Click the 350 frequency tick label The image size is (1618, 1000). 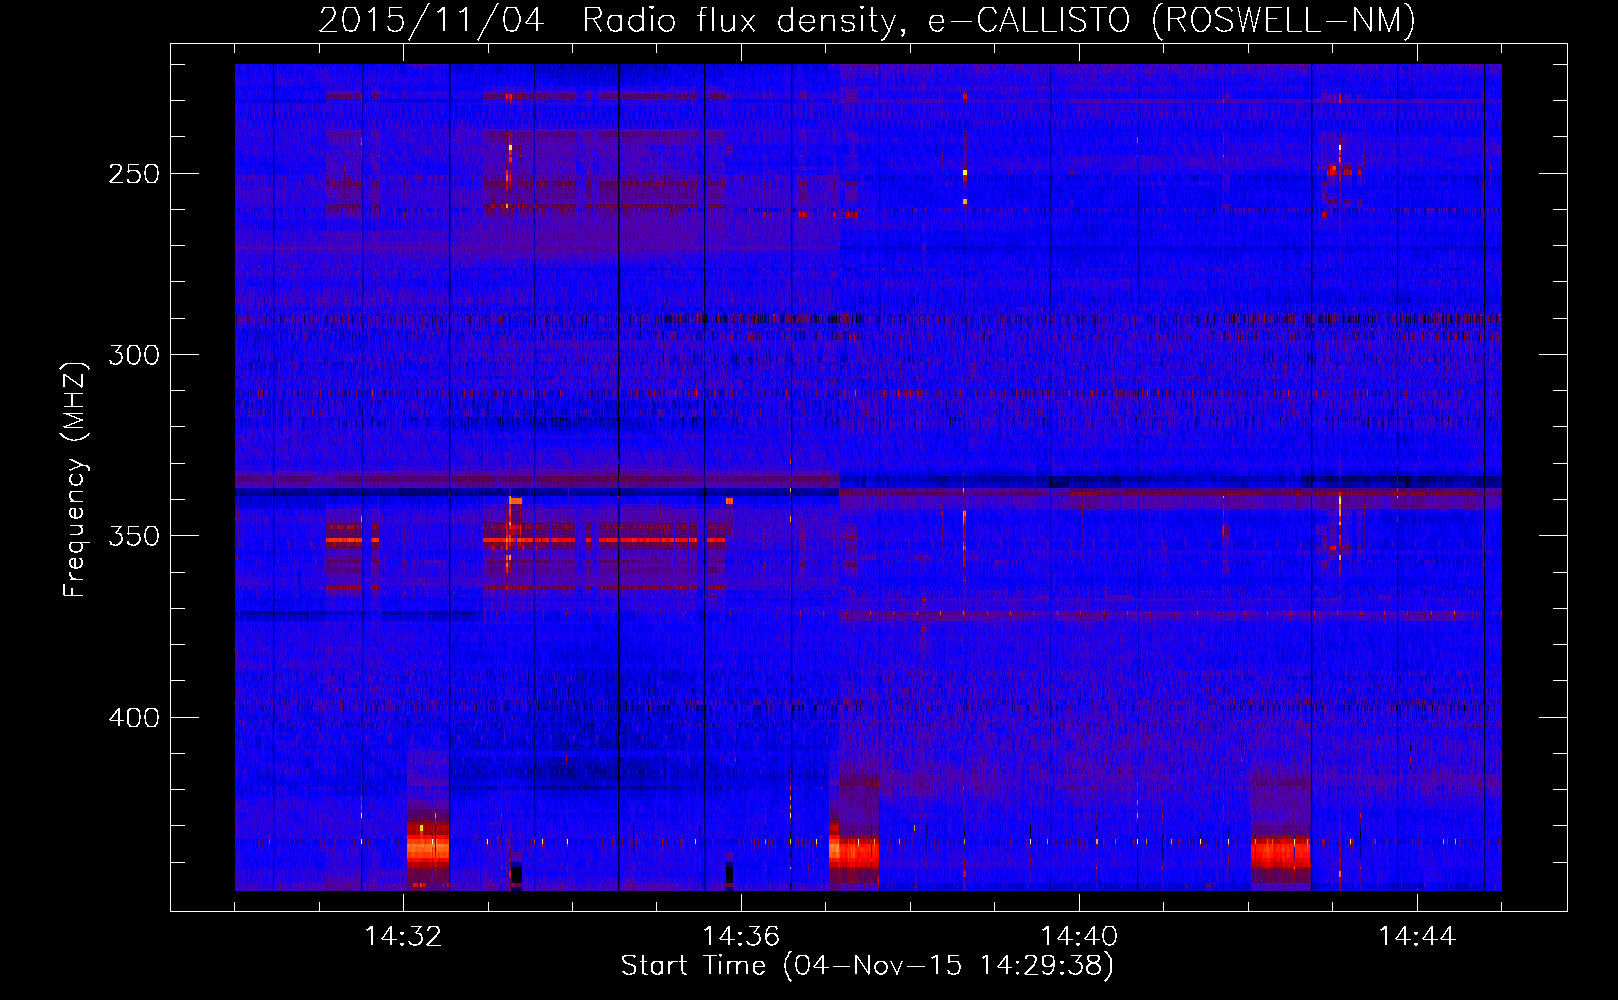(x=133, y=536)
